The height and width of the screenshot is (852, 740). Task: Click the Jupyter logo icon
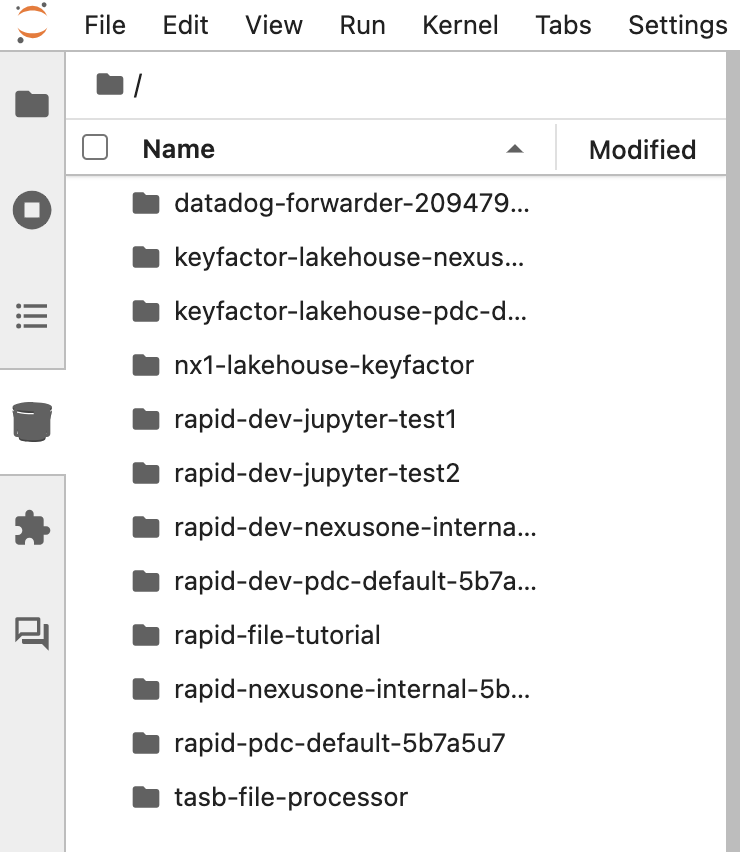[x=32, y=23]
